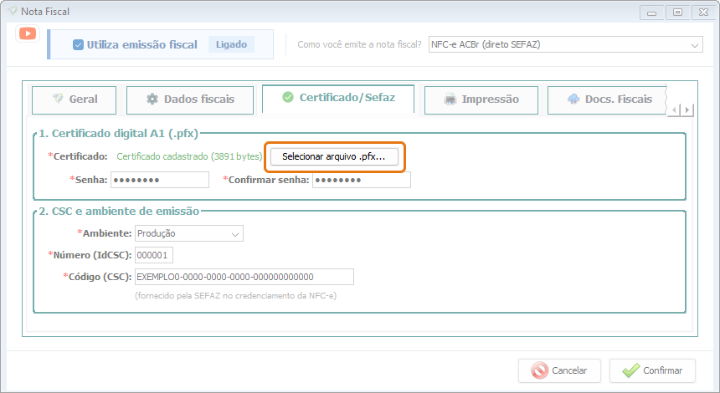Viewport: 720px width, 393px height.
Task: Click the cloud icon on Docs. Fiscais
Action: click(x=574, y=99)
